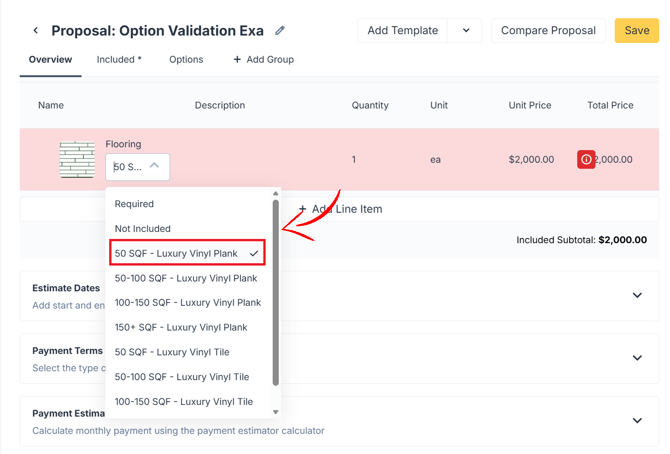Click the Add Template button
The height and width of the screenshot is (454, 670).
point(403,30)
